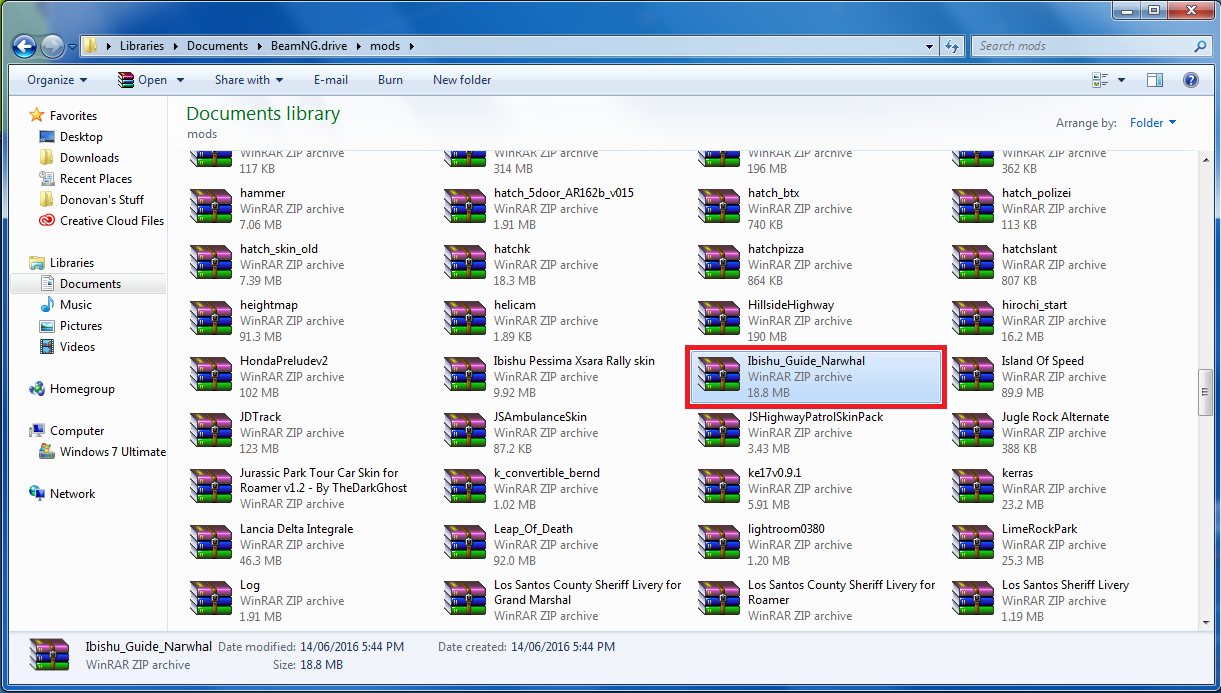Click the Music library icon
The width and height of the screenshot is (1221, 693).
[x=46, y=305]
